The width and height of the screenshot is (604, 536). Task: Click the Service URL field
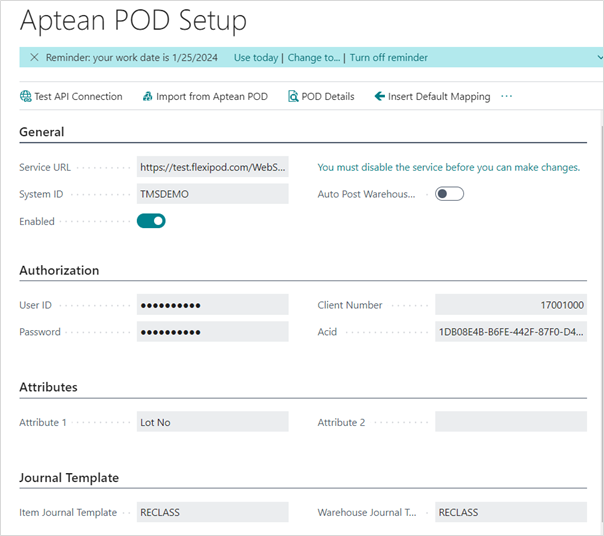point(212,167)
